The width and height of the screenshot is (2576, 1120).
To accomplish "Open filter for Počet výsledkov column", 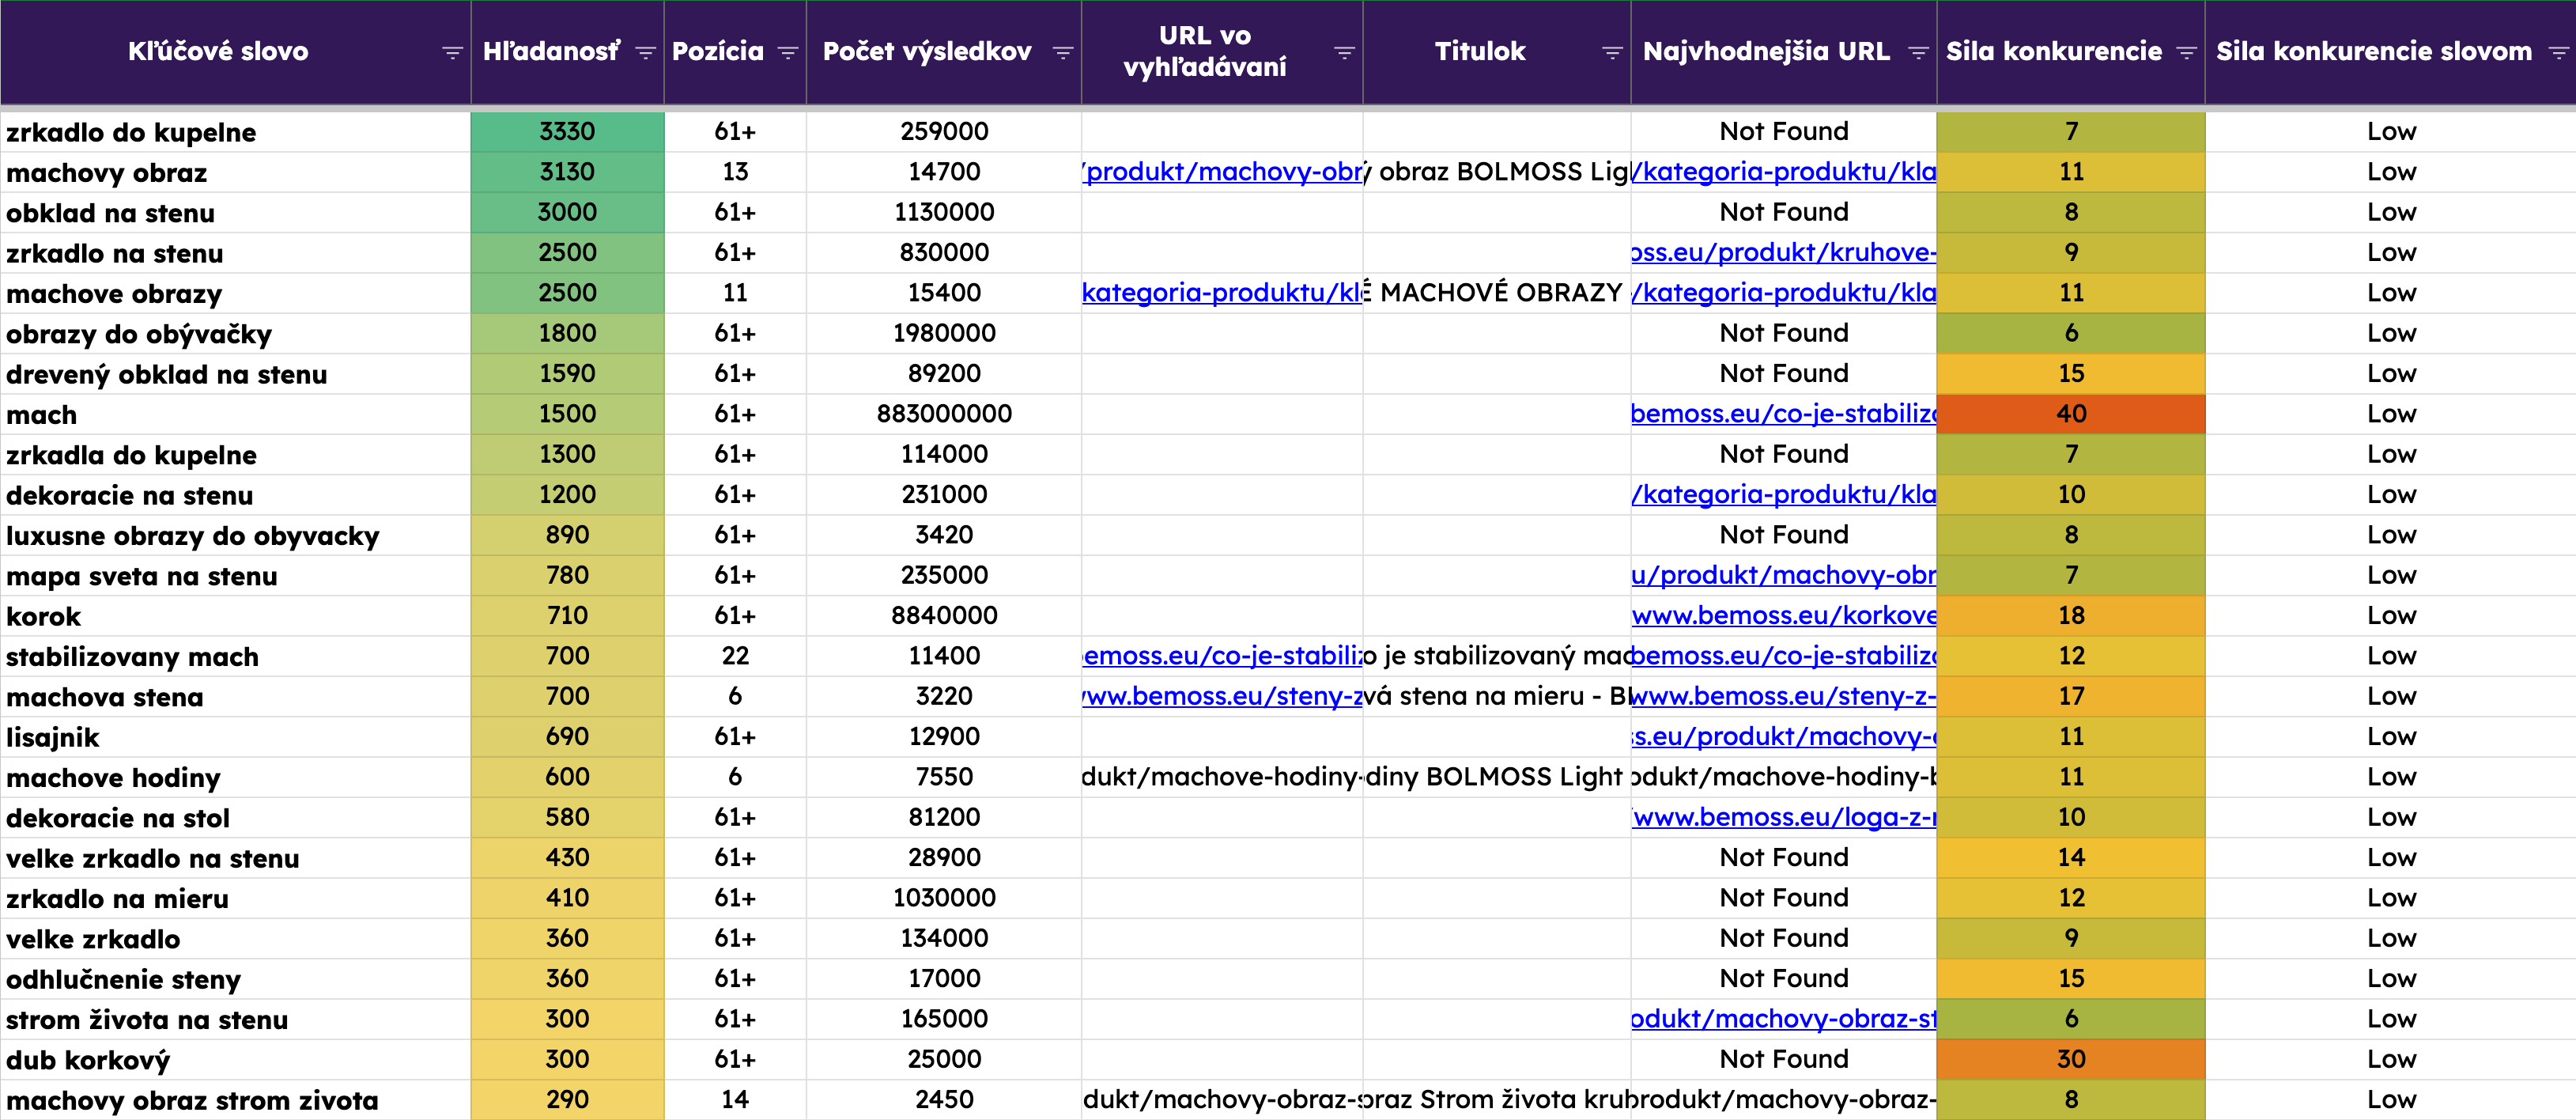I will coord(1063,52).
